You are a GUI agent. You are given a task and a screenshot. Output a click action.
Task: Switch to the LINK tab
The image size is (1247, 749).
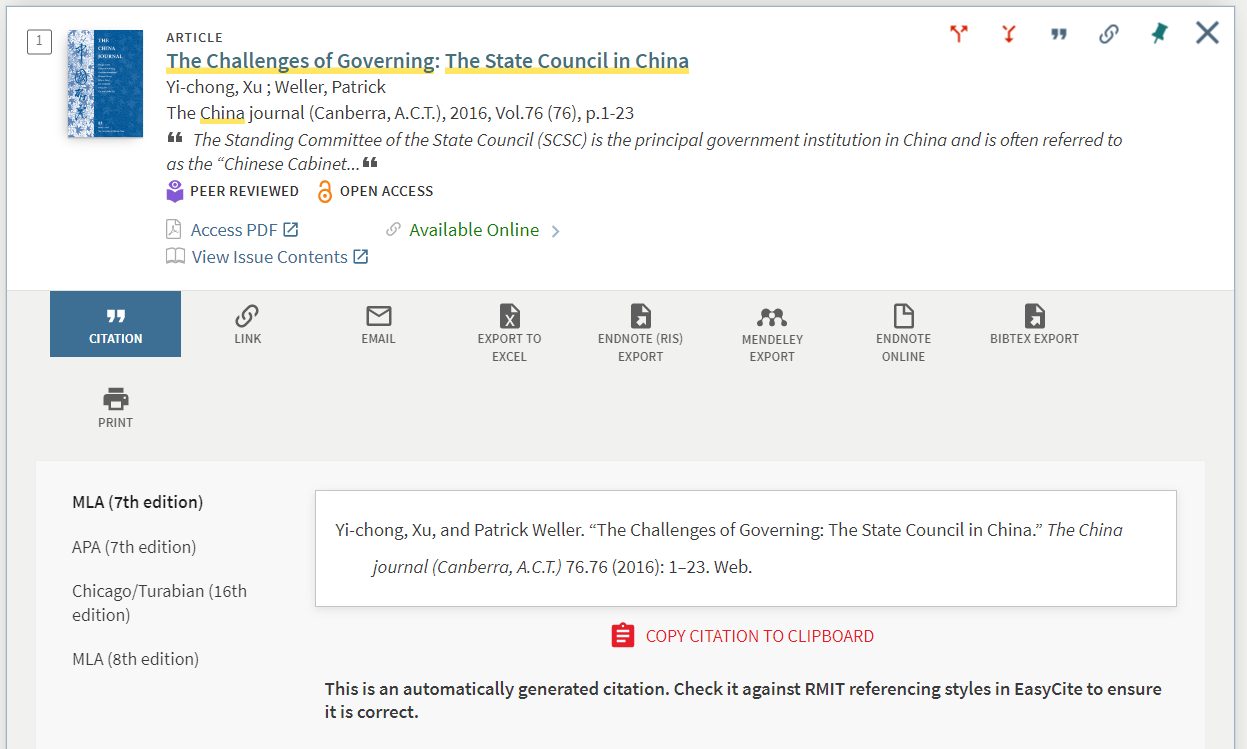click(247, 325)
